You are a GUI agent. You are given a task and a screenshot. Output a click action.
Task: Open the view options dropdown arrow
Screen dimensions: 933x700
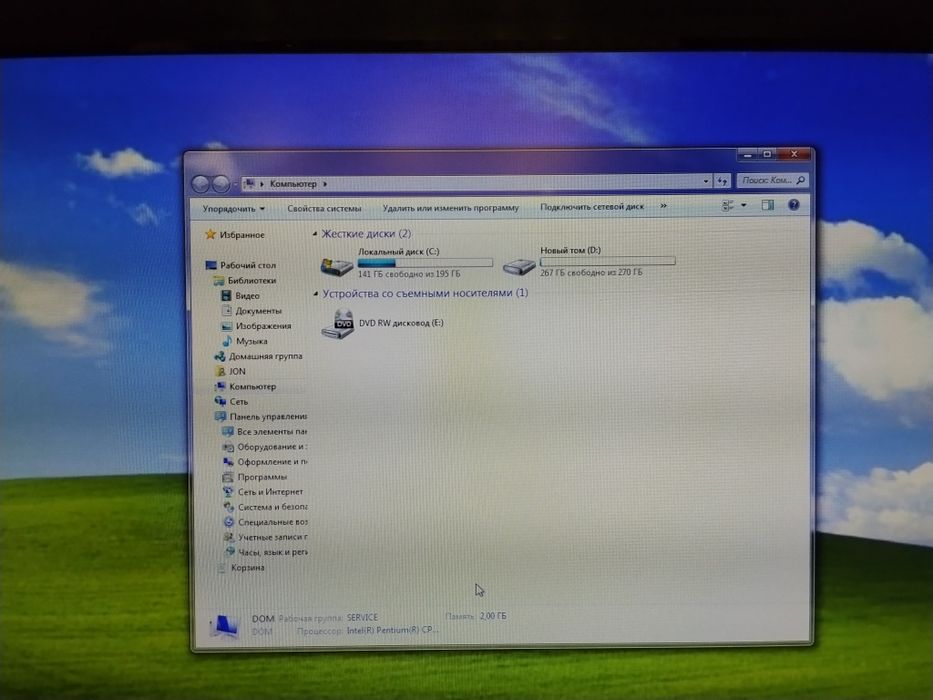pos(743,205)
